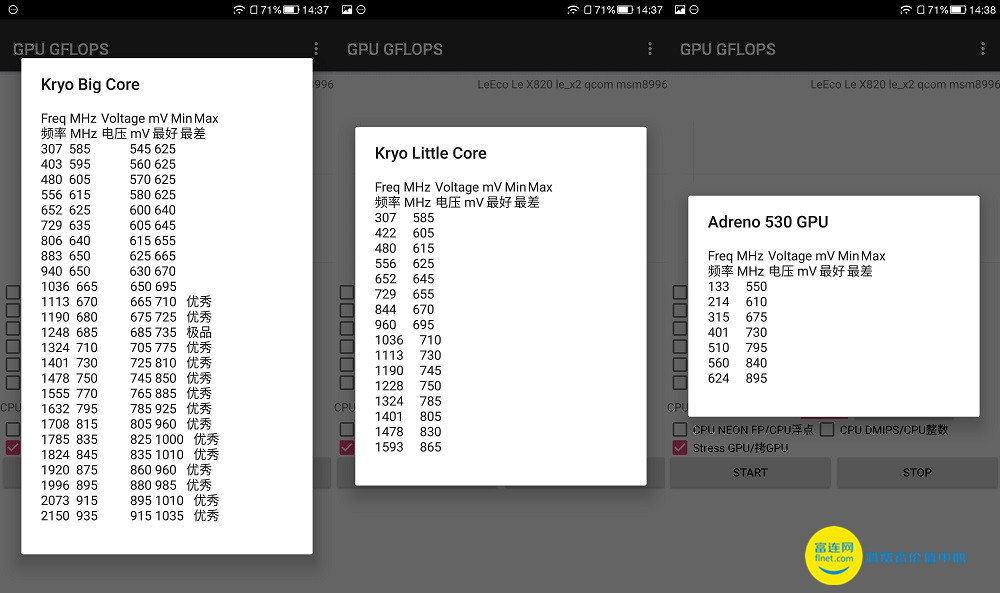Open overflow menu above Kryo Big Core screen
This screenshot has width=1000, height=593.
[316, 49]
